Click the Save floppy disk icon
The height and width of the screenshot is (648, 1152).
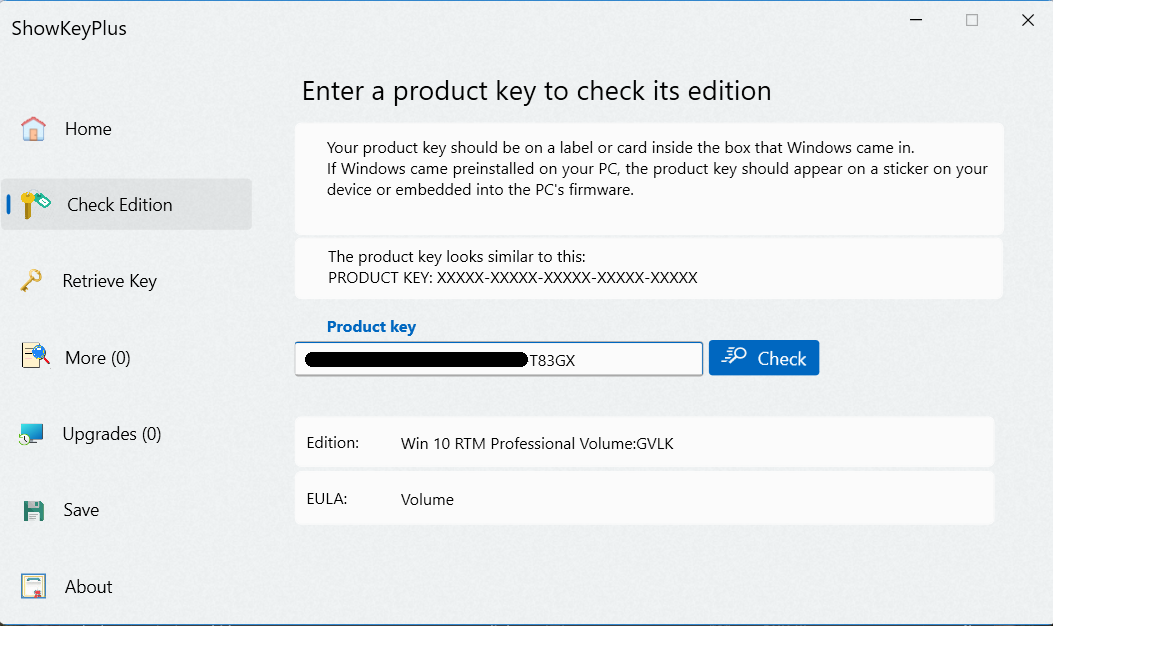click(34, 511)
